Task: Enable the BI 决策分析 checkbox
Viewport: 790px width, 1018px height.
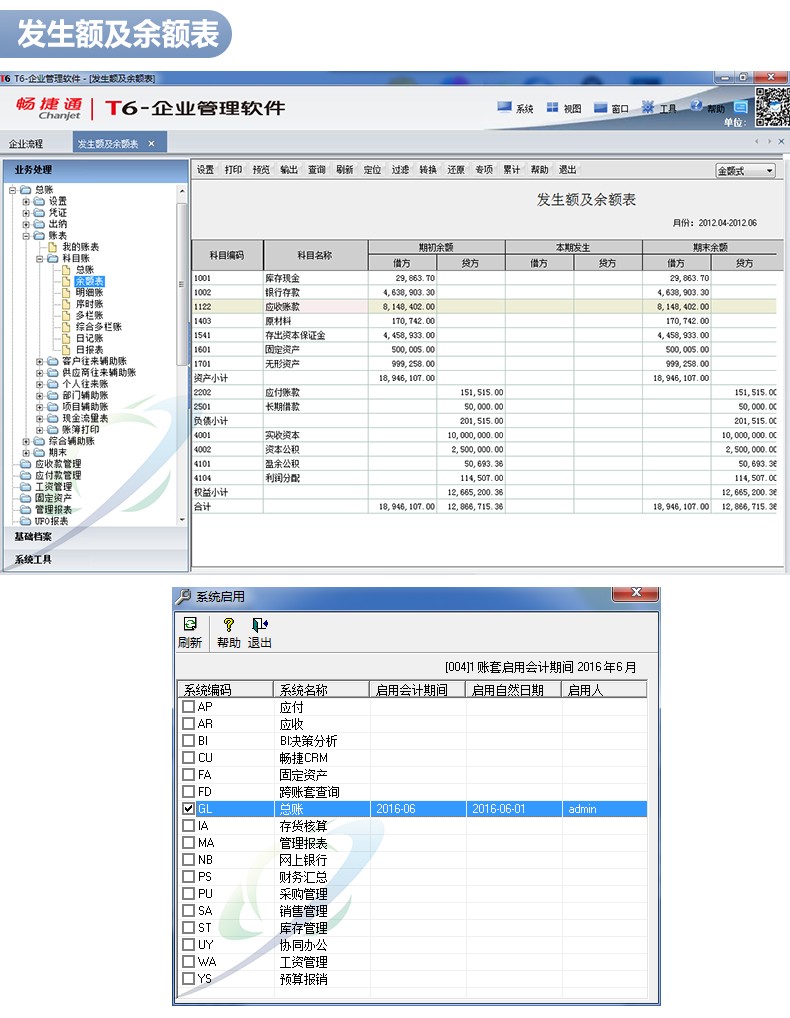Action: [188, 740]
